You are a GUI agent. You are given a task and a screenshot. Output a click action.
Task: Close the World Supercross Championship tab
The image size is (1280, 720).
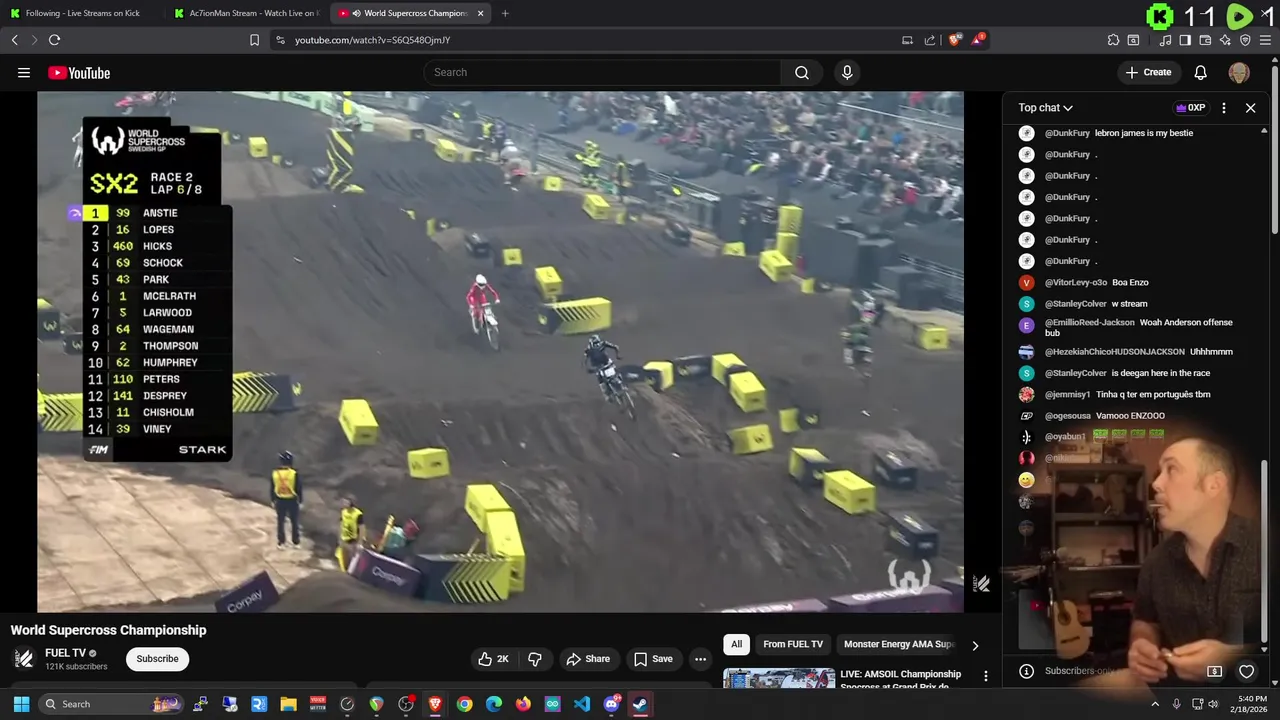pos(480,13)
